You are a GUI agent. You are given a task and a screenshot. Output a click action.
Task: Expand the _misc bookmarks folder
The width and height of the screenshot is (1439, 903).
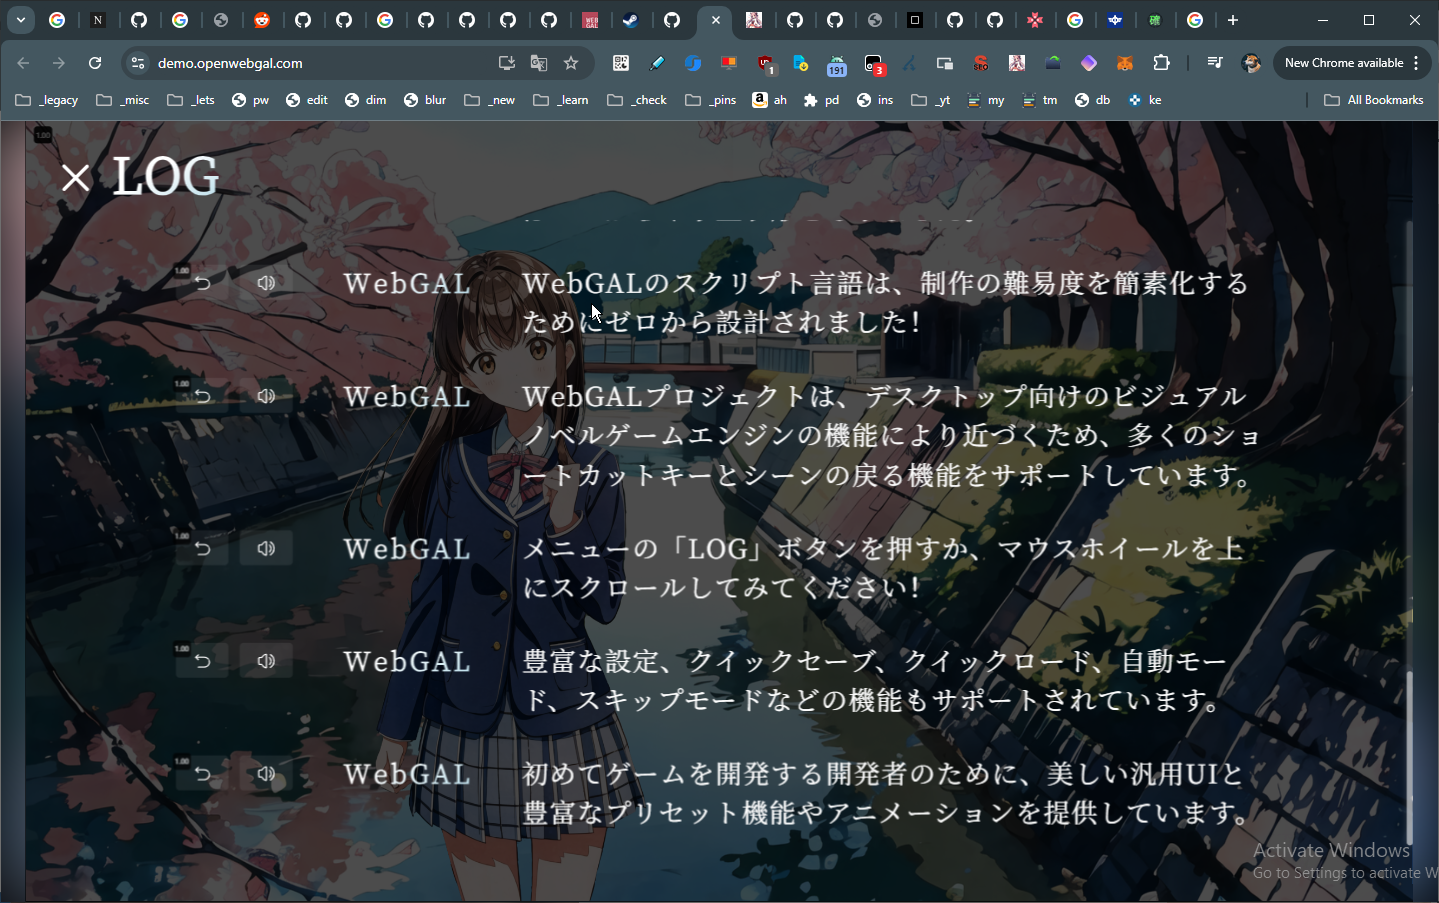pos(122,100)
